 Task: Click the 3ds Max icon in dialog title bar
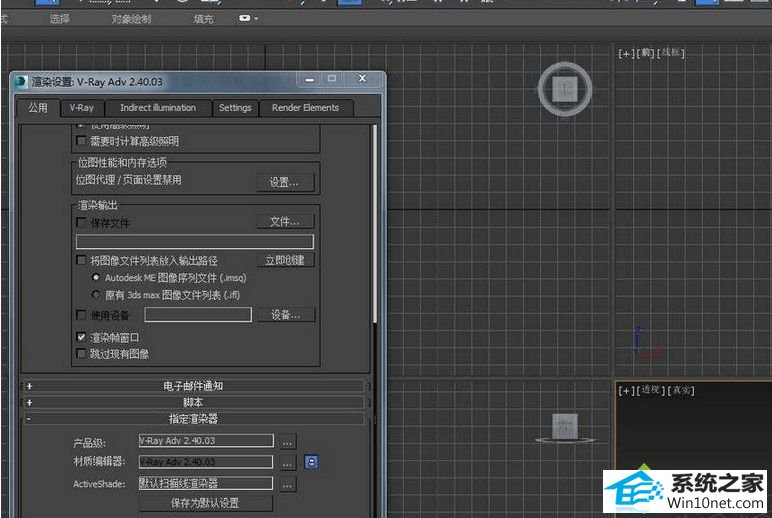[20, 82]
